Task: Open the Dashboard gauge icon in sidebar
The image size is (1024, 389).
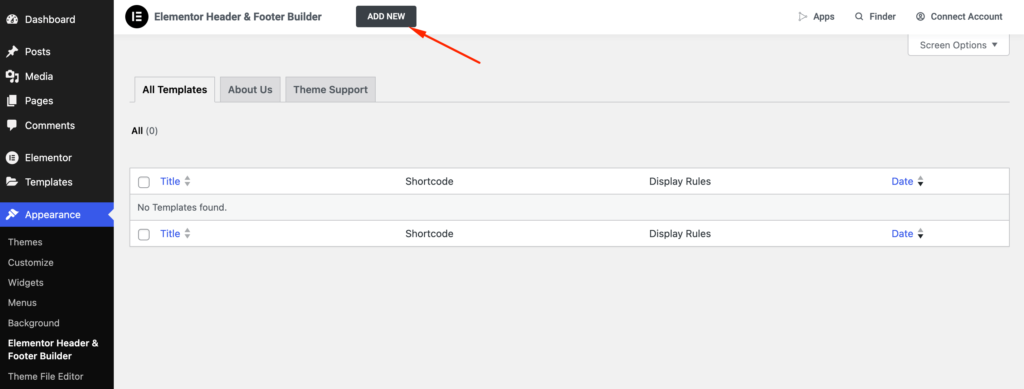Action: (12, 20)
